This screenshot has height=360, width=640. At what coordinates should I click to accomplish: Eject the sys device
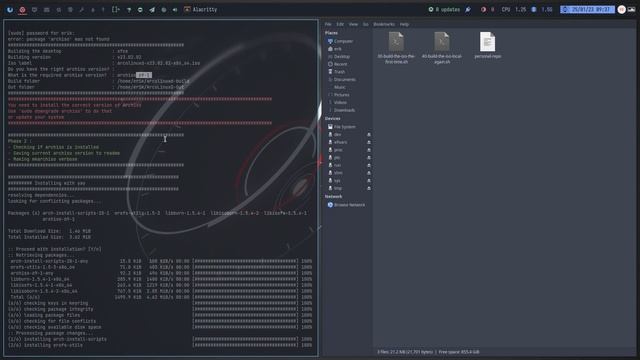click(369, 180)
